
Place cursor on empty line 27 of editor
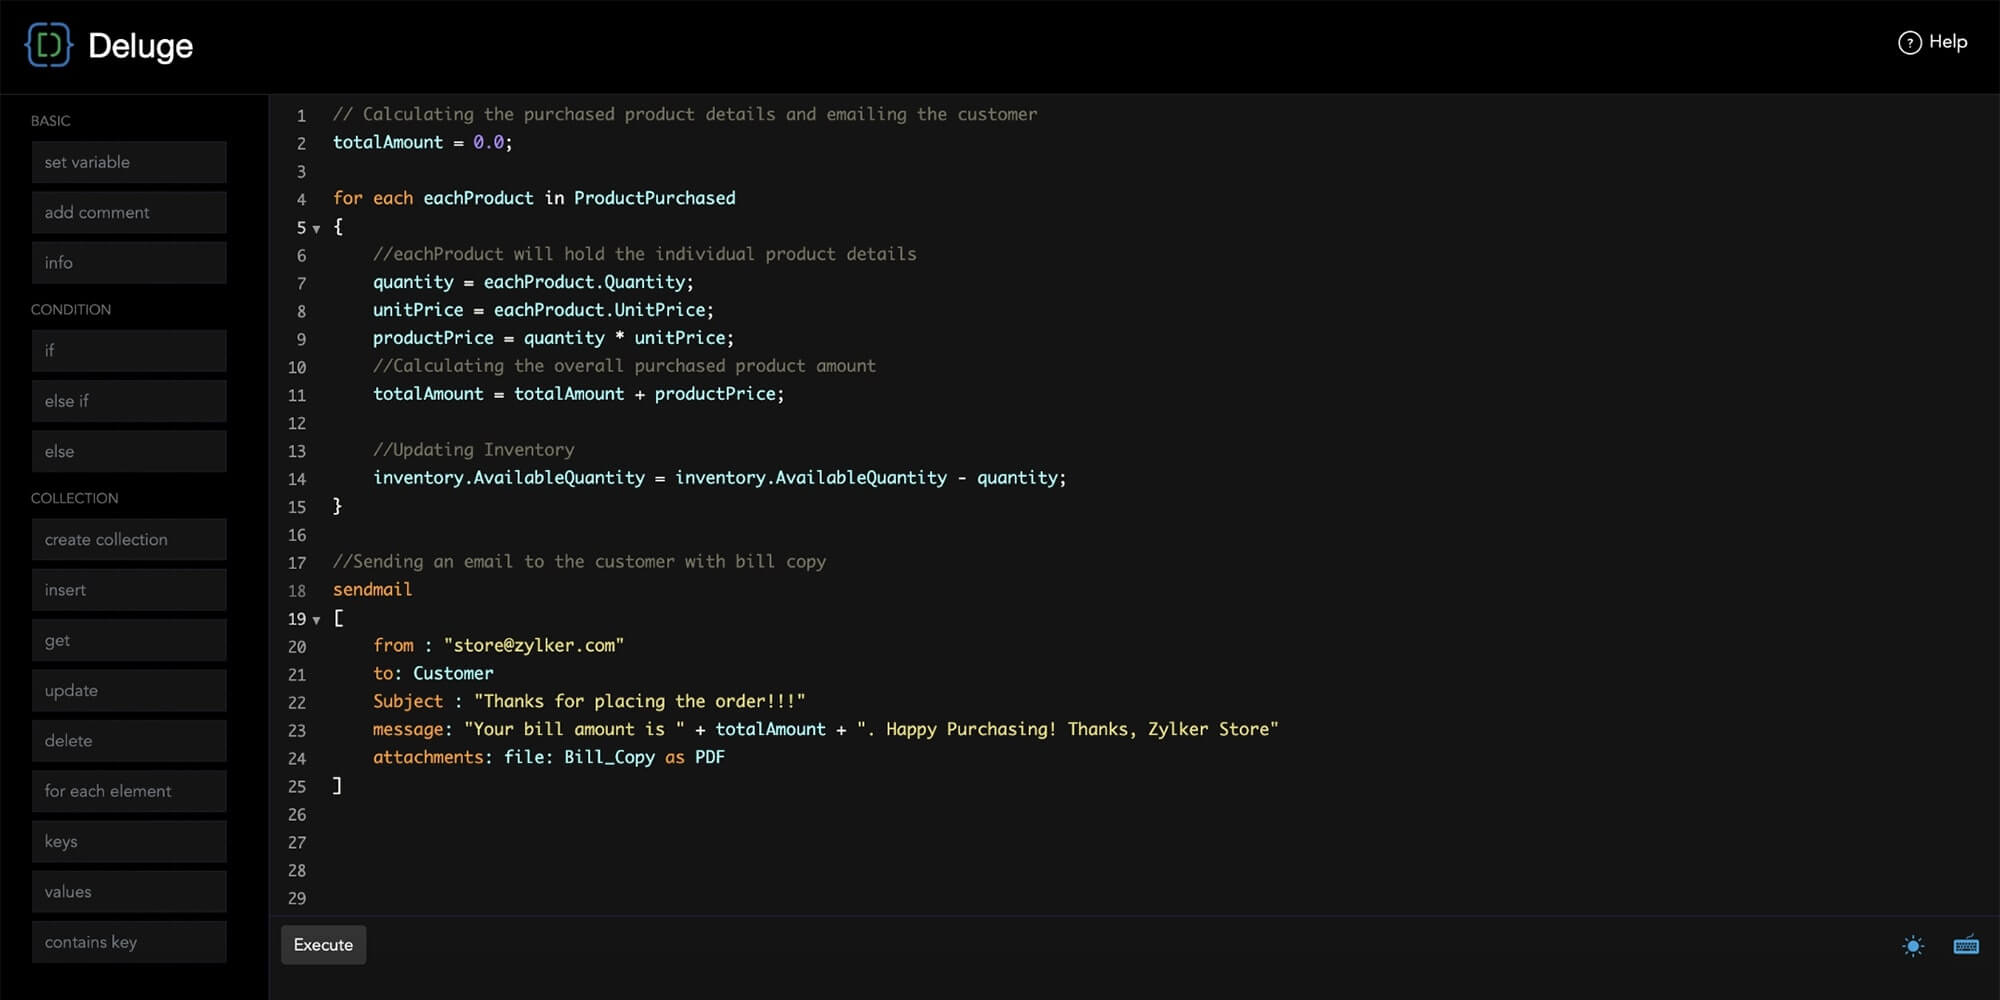[x=700, y=842]
